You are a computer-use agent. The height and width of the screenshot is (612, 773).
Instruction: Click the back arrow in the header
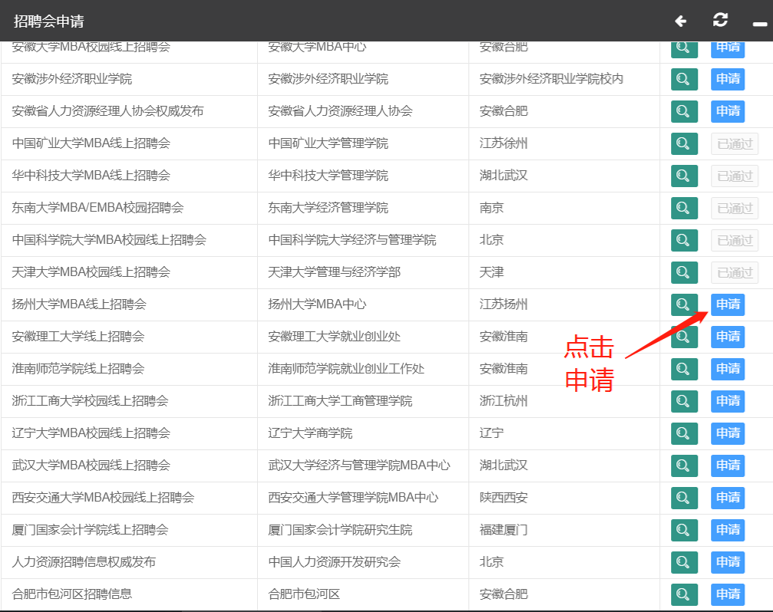point(681,21)
